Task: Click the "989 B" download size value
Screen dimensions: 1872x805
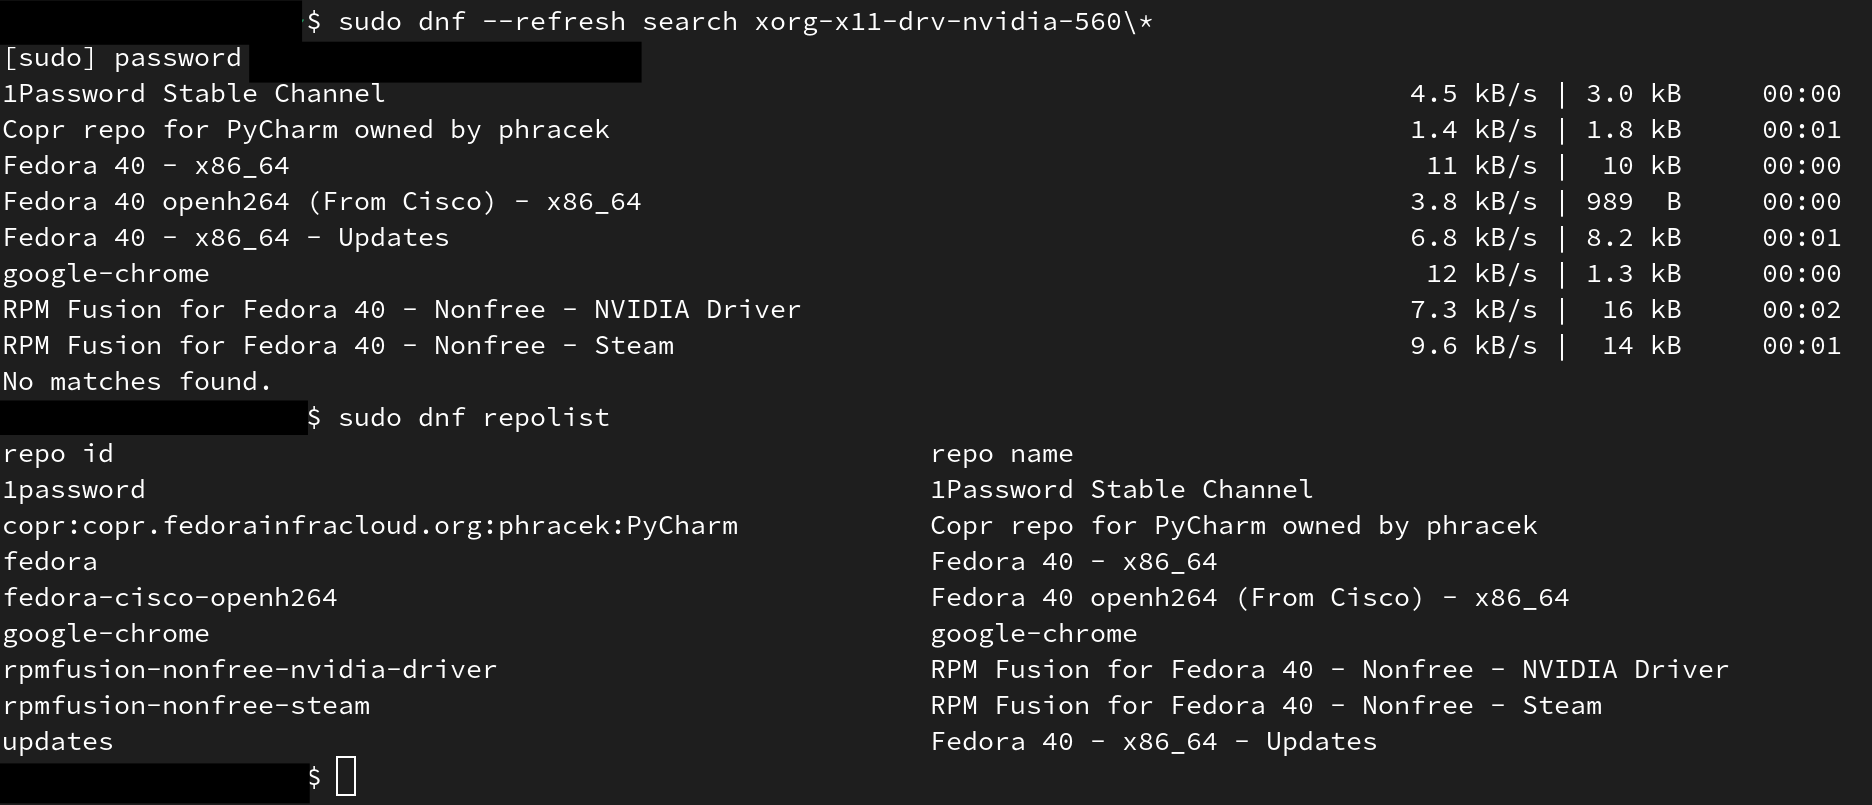Action: click(1633, 202)
